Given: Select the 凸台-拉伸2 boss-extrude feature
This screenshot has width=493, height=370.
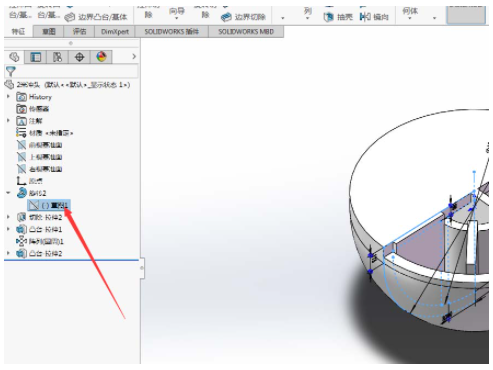Looking at the screenshot, I should tap(39, 253).
